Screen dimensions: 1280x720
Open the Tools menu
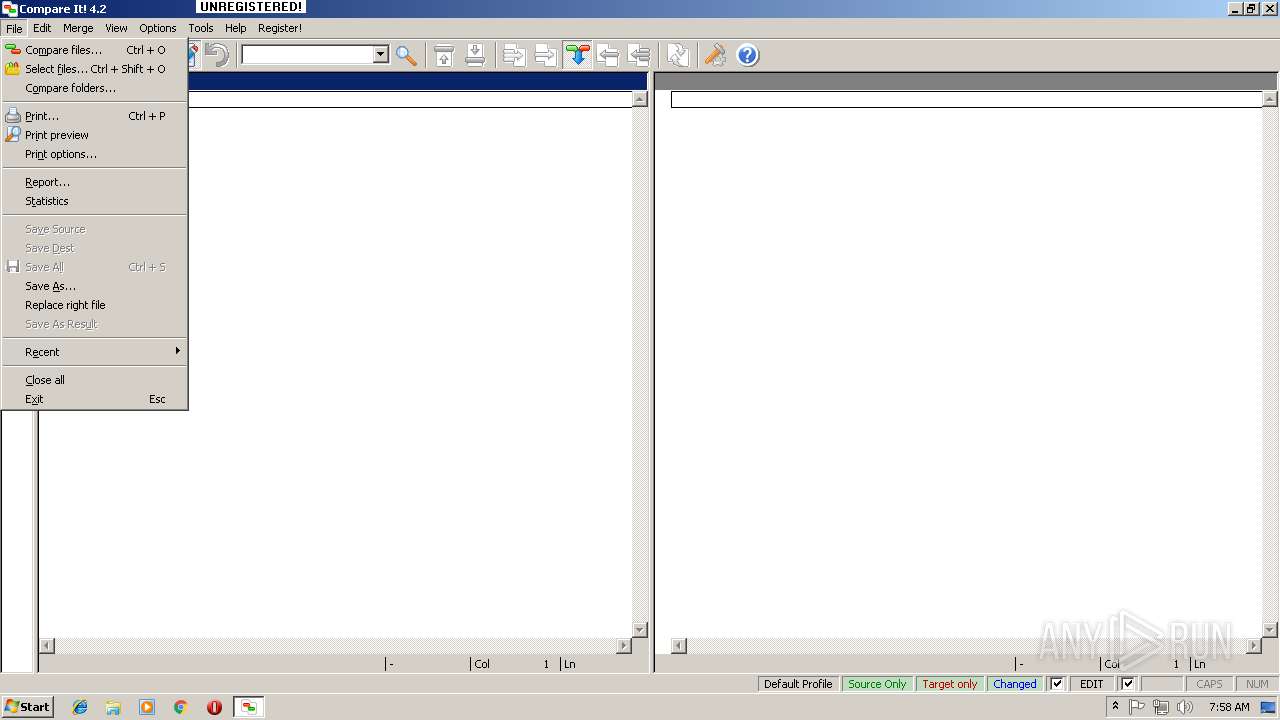[x=201, y=28]
